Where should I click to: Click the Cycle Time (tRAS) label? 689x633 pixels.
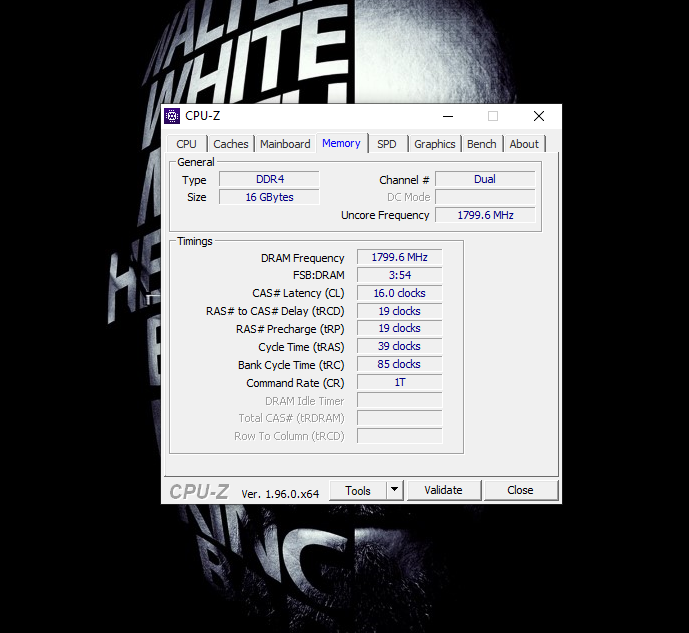click(301, 347)
